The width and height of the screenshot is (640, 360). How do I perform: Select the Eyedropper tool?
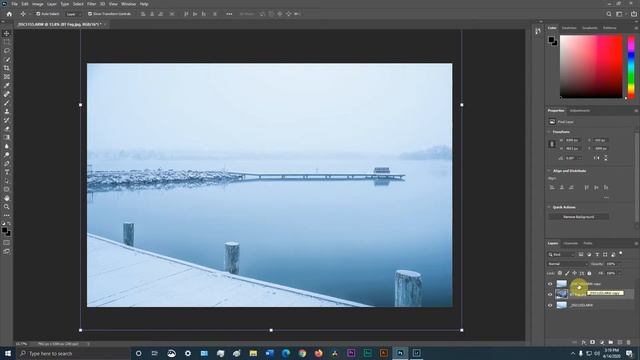click(7, 85)
